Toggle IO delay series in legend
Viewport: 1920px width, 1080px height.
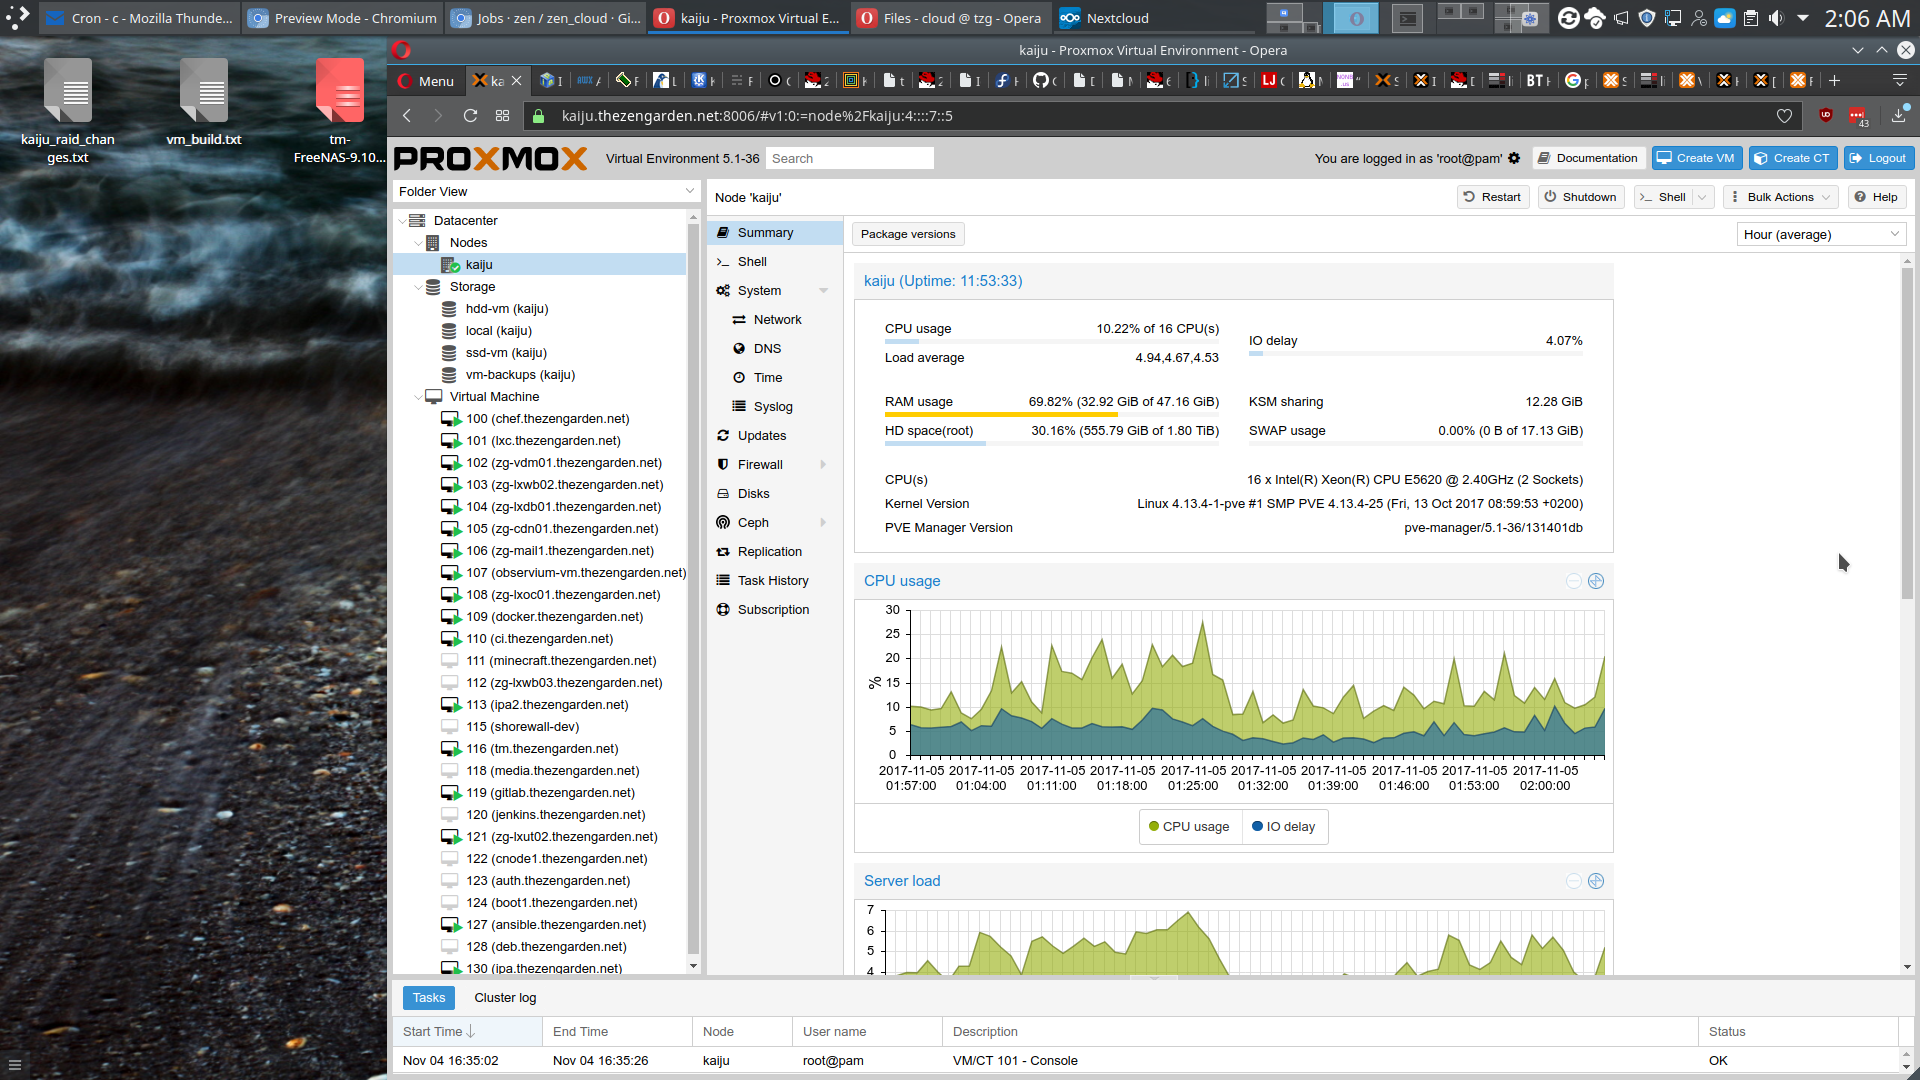(1284, 827)
